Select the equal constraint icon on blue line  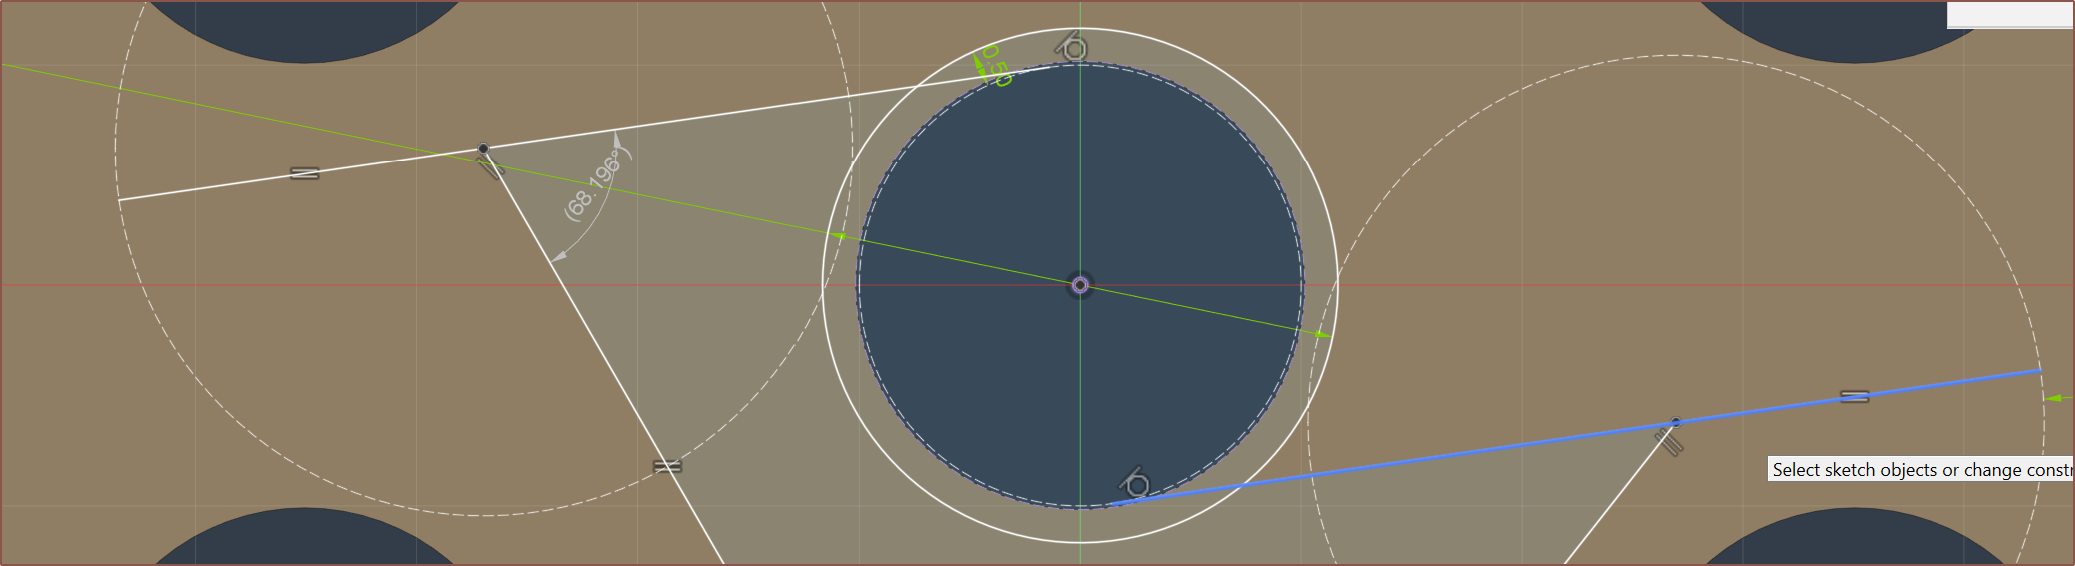point(1854,397)
